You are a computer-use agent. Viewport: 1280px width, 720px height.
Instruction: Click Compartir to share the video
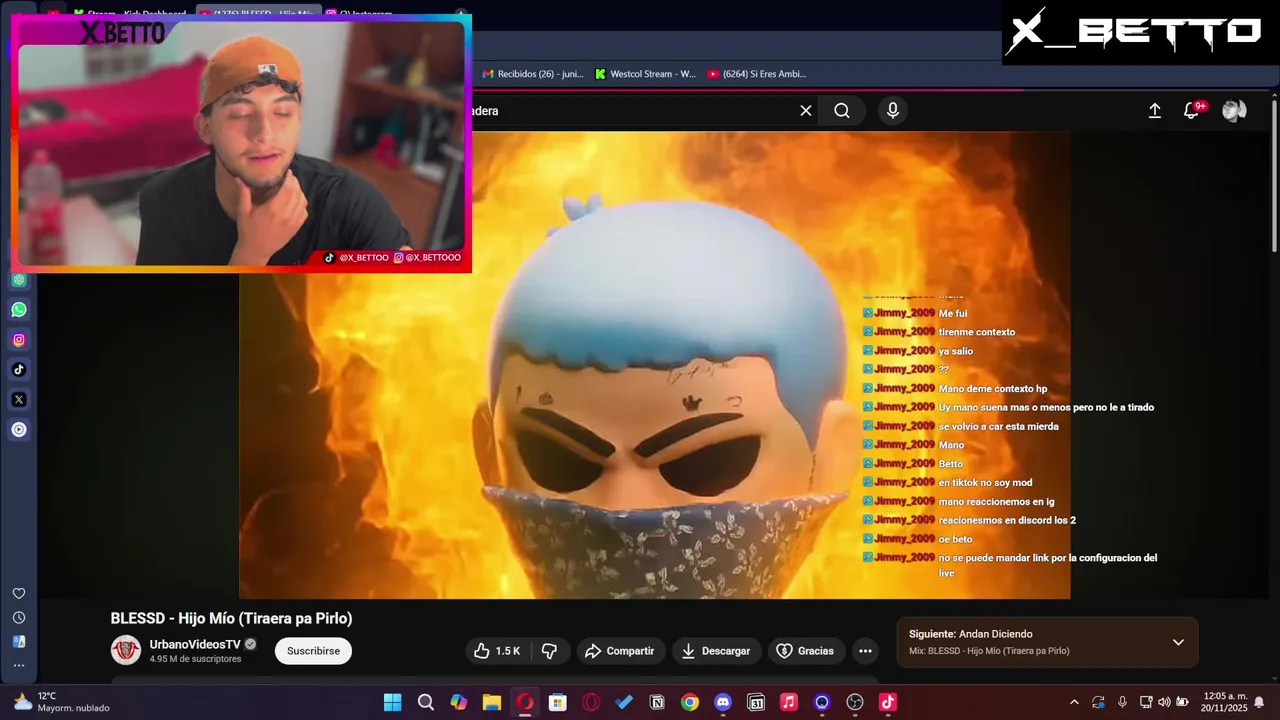point(619,651)
